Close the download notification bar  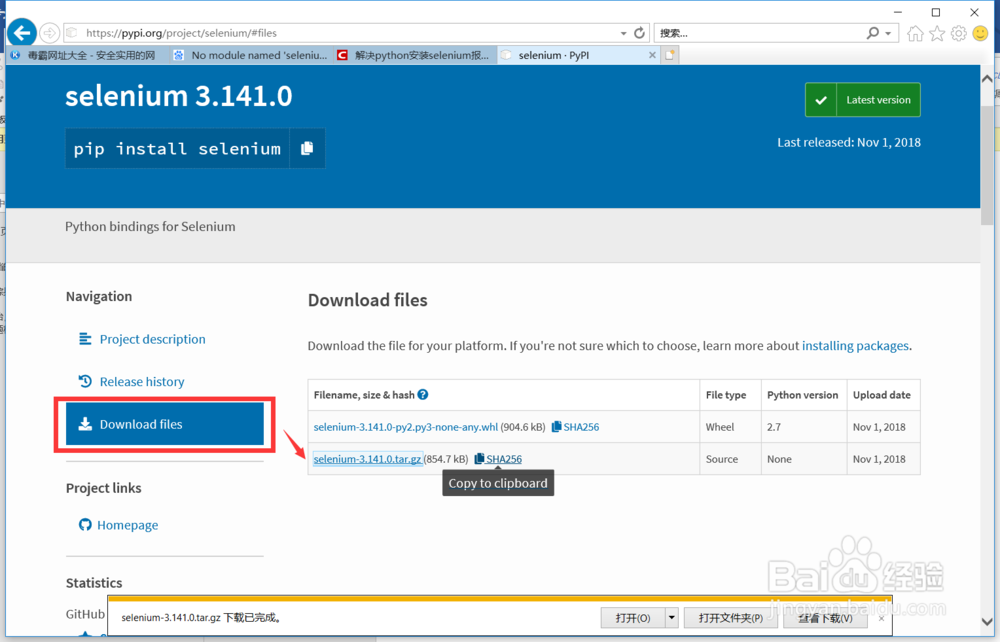(881, 618)
